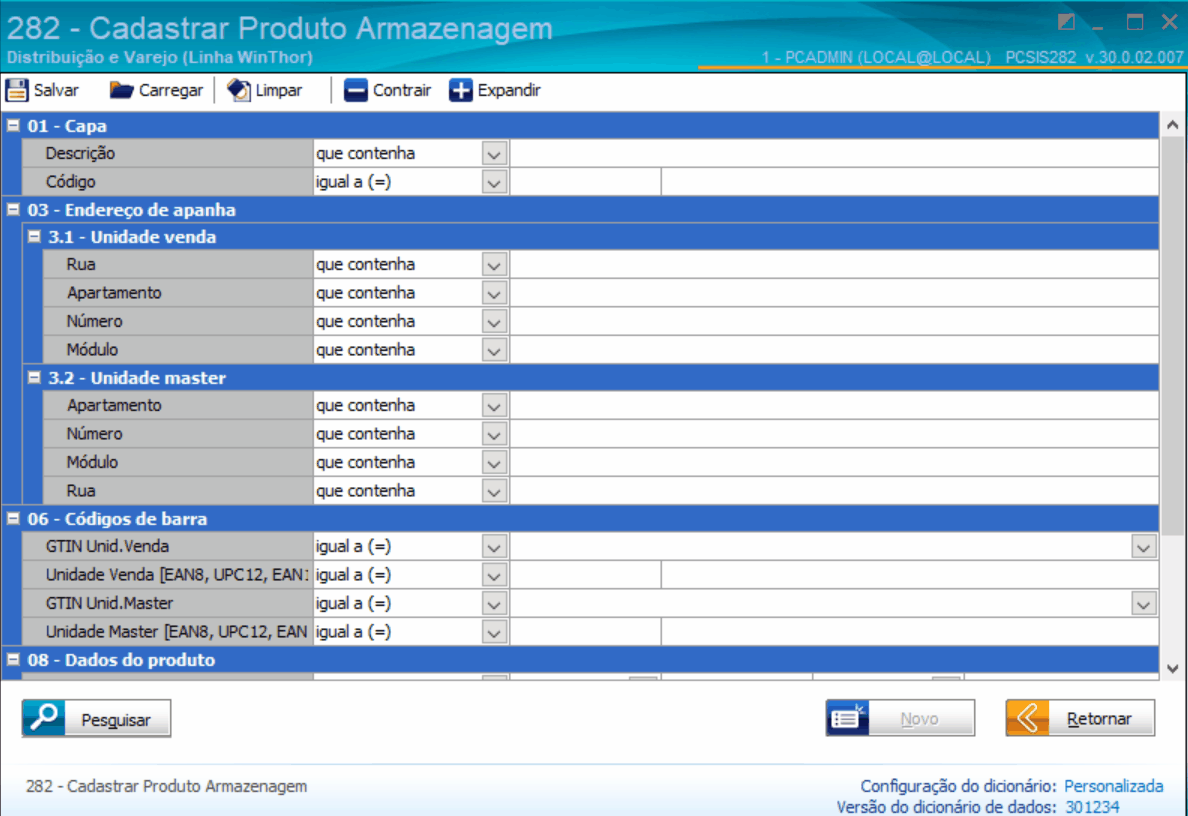Viewport: 1188px width, 816px height.
Task: Click the Retornar button
Action: [x=1080, y=718]
